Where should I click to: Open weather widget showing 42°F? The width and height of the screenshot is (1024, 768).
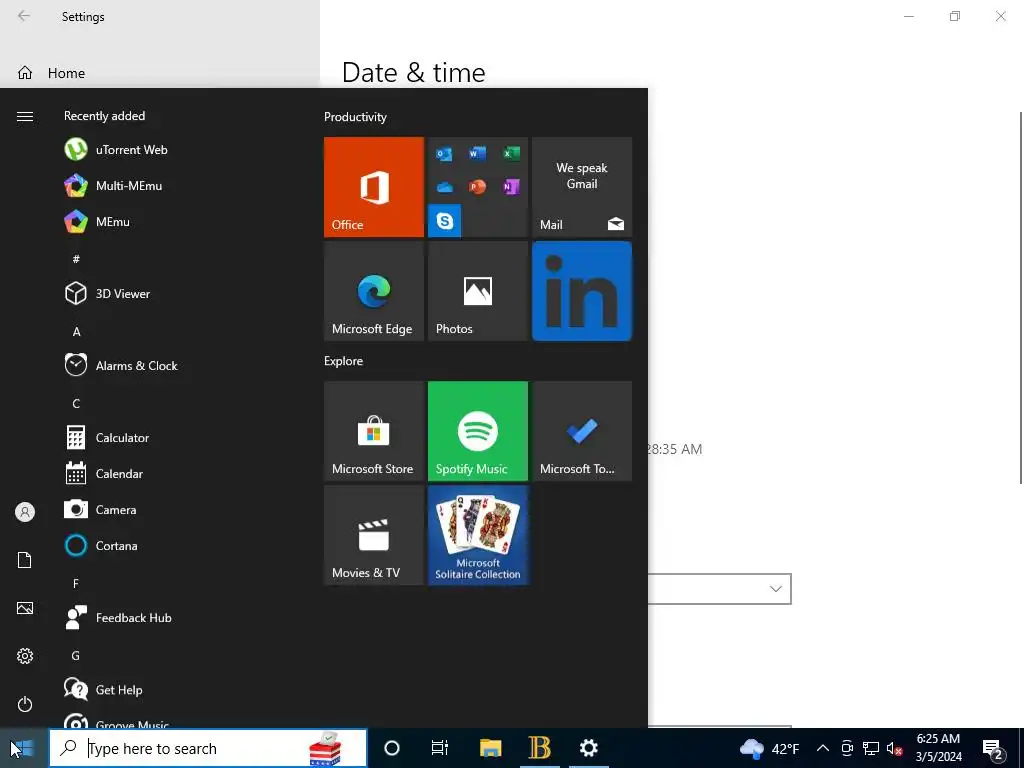[769, 748]
